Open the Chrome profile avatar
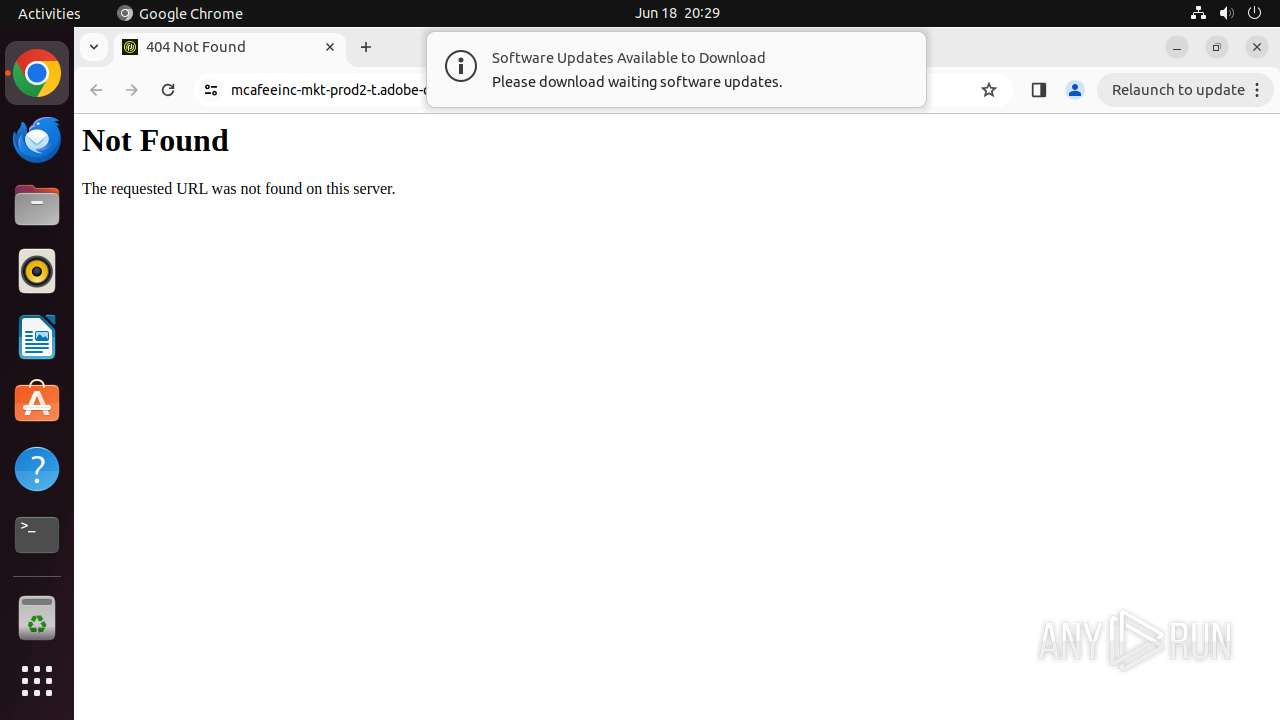This screenshot has height=720, width=1280. pyautogui.click(x=1075, y=90)
